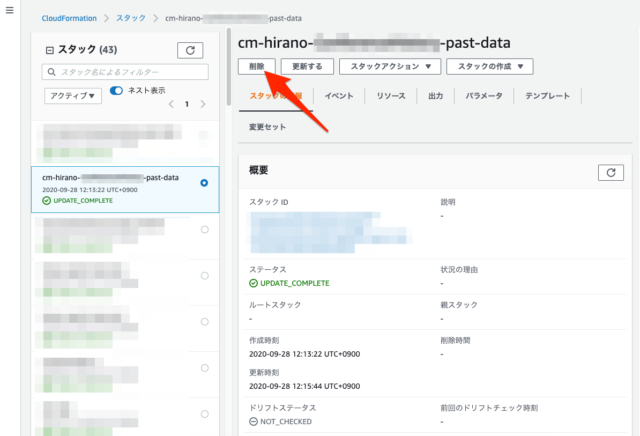Viewport: 640px width, 436px height.
Task: Expand the スタックアクション dropdown
Action: point(390,66)
